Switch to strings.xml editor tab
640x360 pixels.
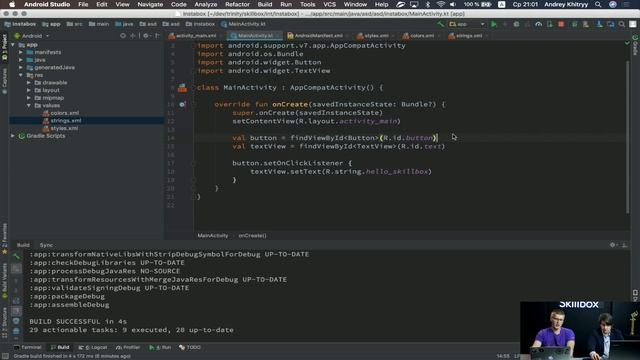coord(469,36)
